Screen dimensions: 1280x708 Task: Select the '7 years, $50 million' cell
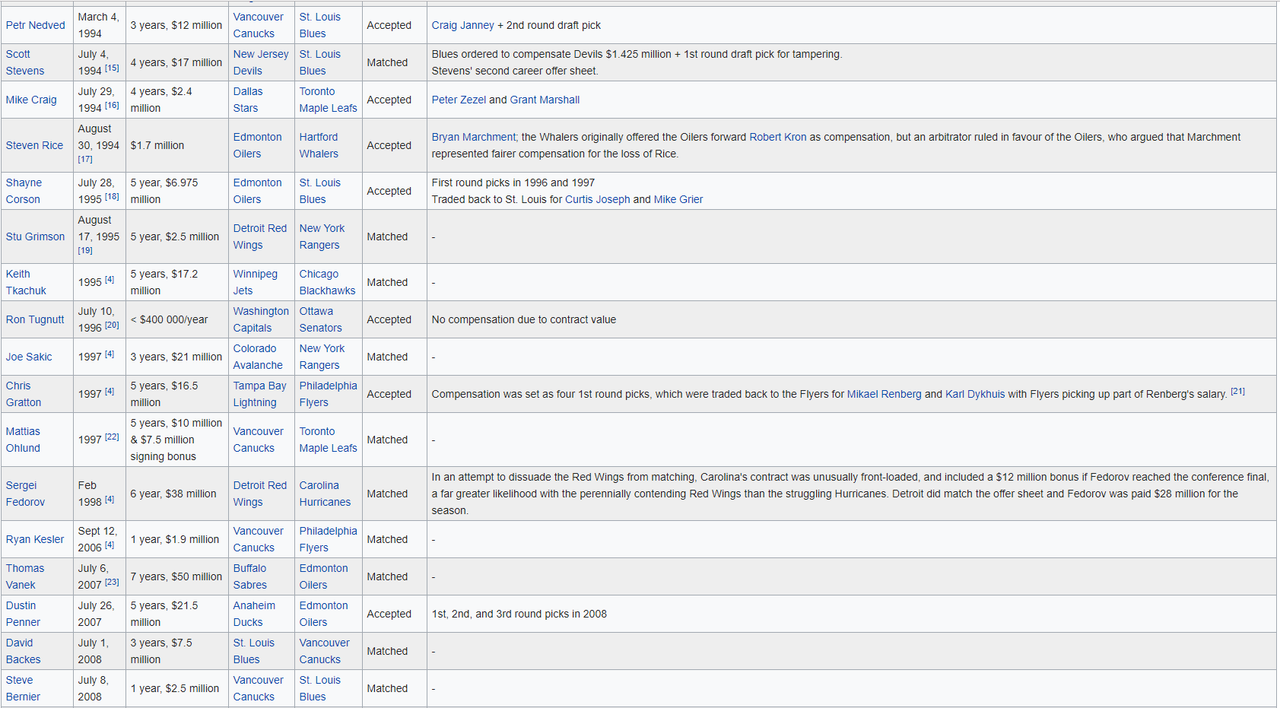[177, 577]
